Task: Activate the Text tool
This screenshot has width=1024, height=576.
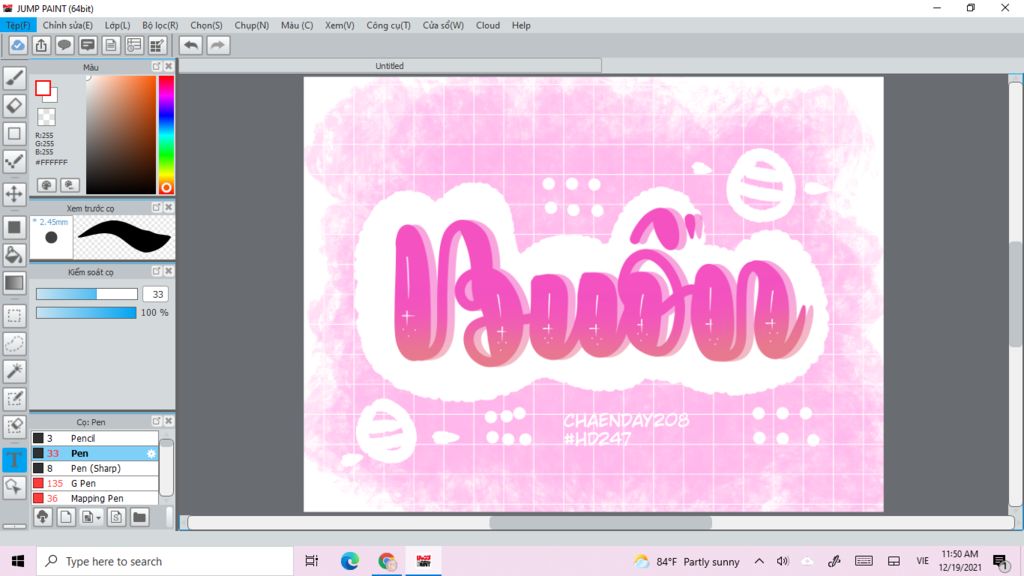Action: point(14,459)
